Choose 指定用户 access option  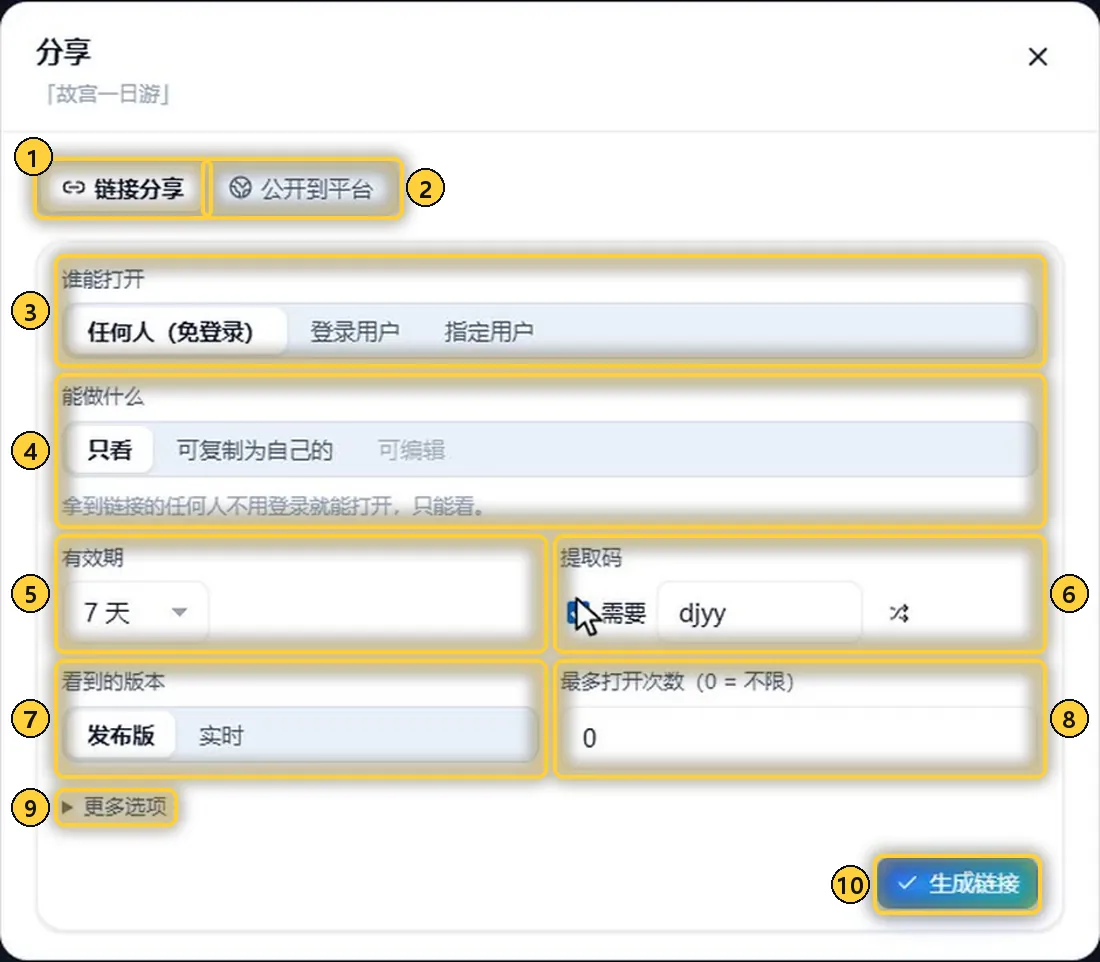coord(489,331)
